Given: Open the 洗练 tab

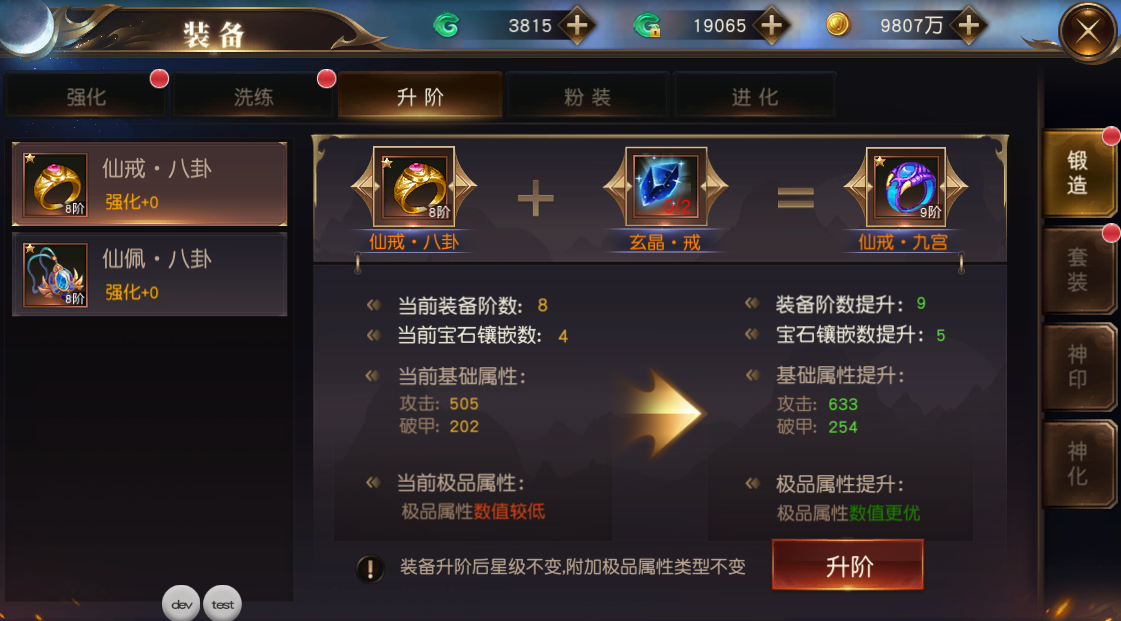Looking at the screenshot, I should pyautogui.click(x=253, y=96).
